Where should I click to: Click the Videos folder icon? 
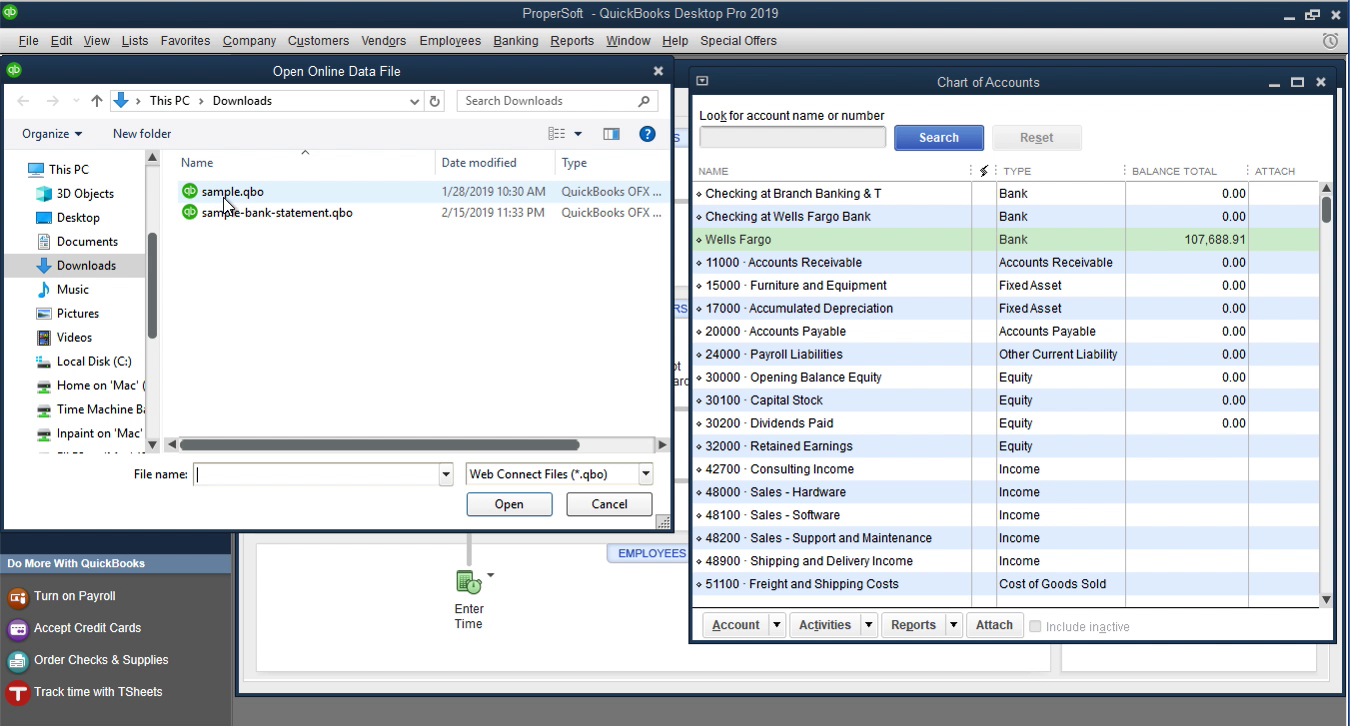click(x=44, y=338)
